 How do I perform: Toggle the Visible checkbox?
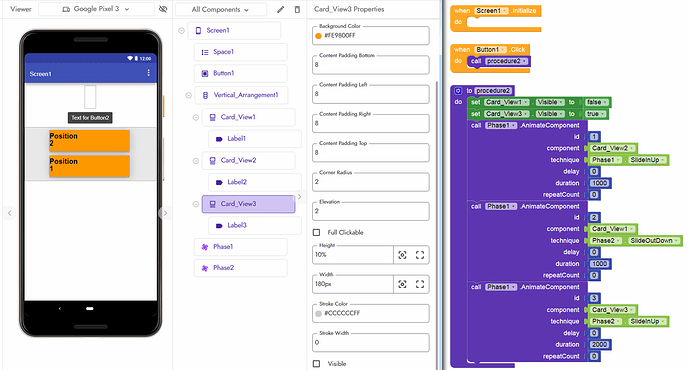click(x=316, y=363)
